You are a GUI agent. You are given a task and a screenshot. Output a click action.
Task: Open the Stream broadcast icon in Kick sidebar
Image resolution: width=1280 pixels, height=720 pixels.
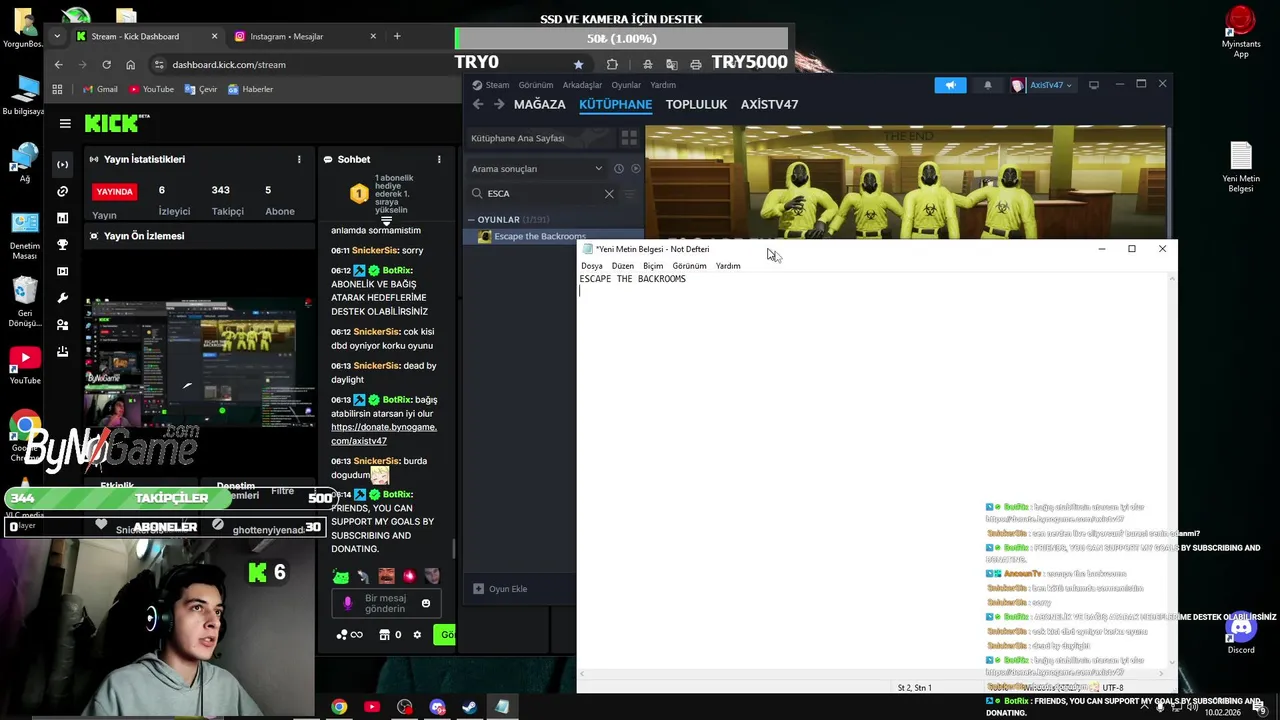(63, 164)
